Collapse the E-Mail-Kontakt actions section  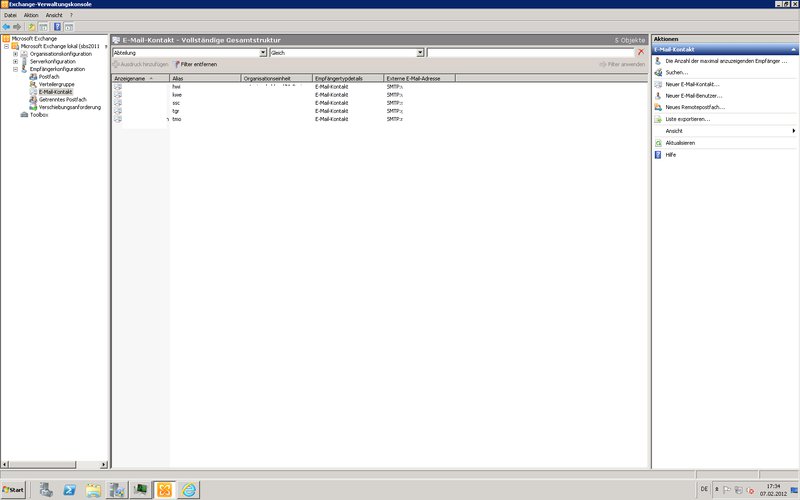point(793,49)
